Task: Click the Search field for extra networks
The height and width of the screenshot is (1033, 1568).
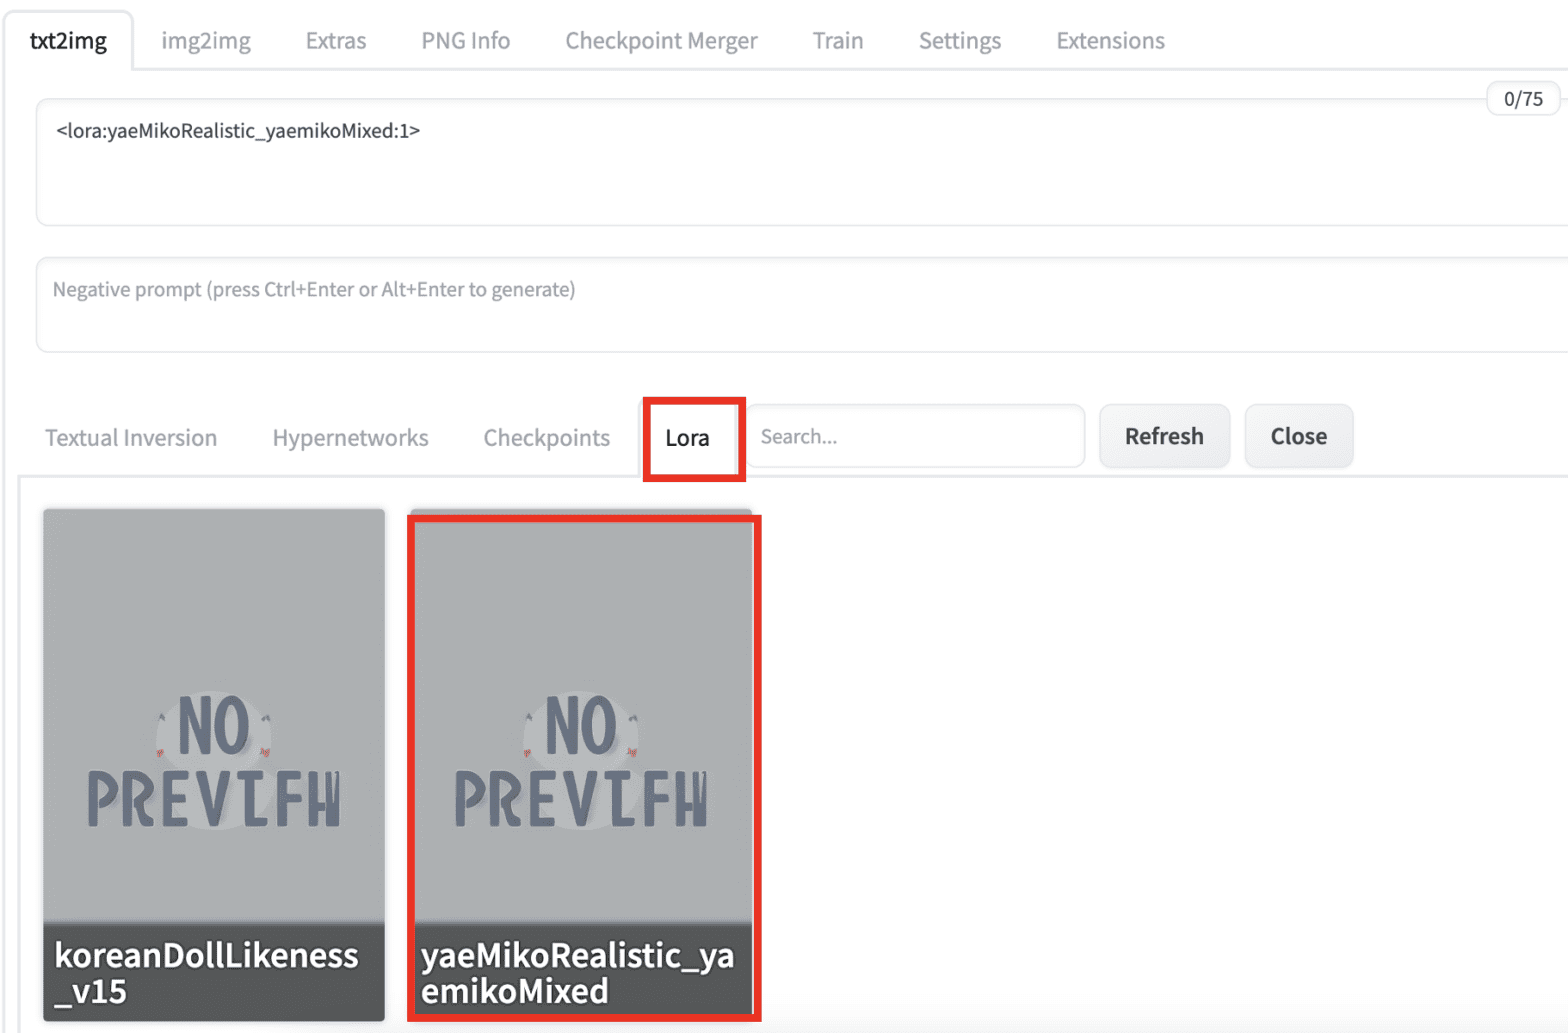Action: 915,437
